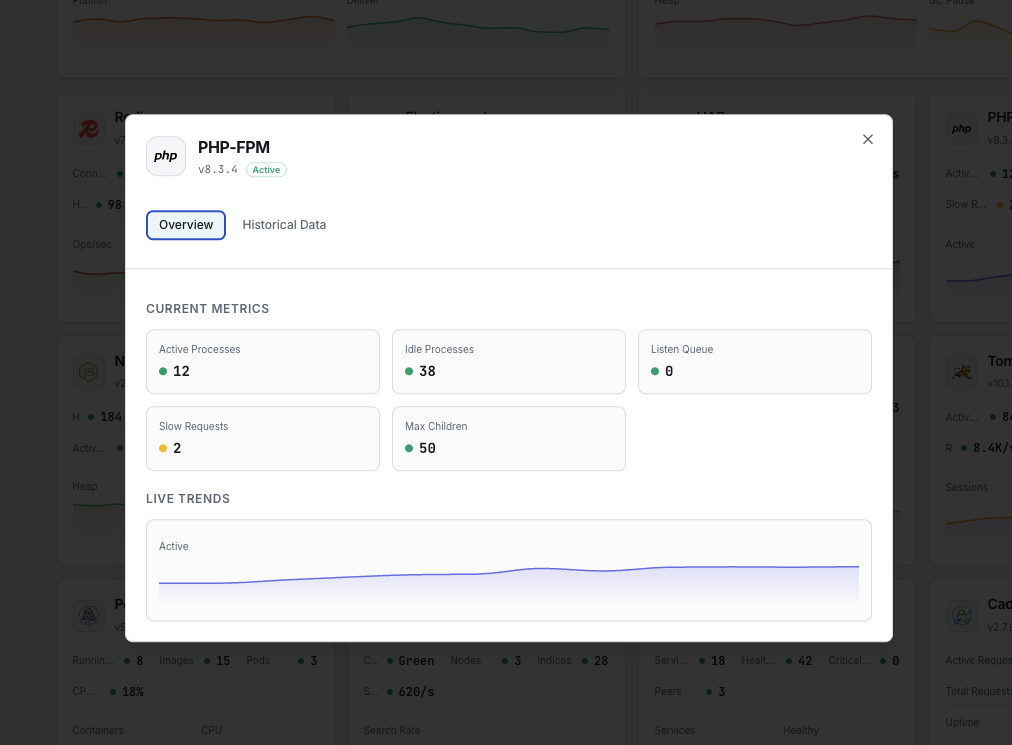Switch to the Historical Data tab
The image size is (1012, 745).
pos(284,224)
